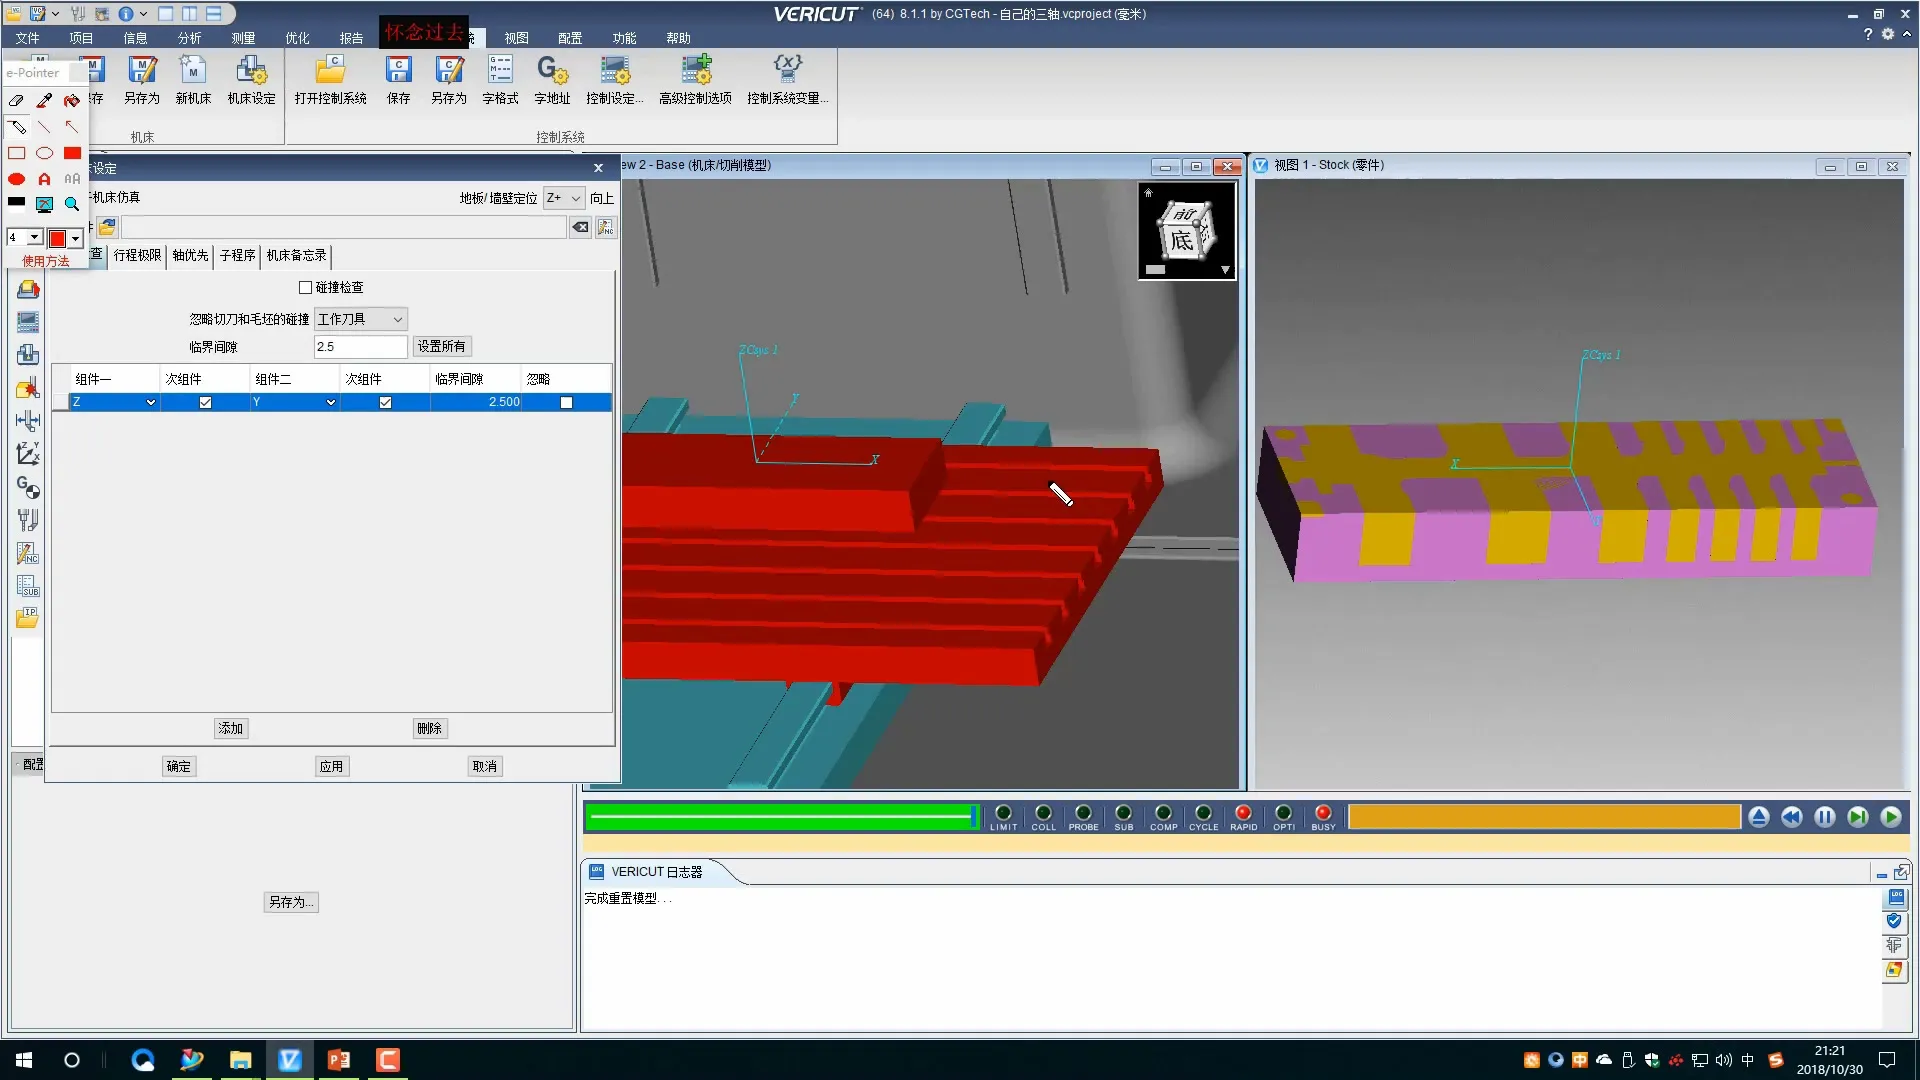The height and width of the screenshot is (1080, 1920).
Task: Uncheck the 次组件 checkbox for component Z
Action: [x=205, y=402]
